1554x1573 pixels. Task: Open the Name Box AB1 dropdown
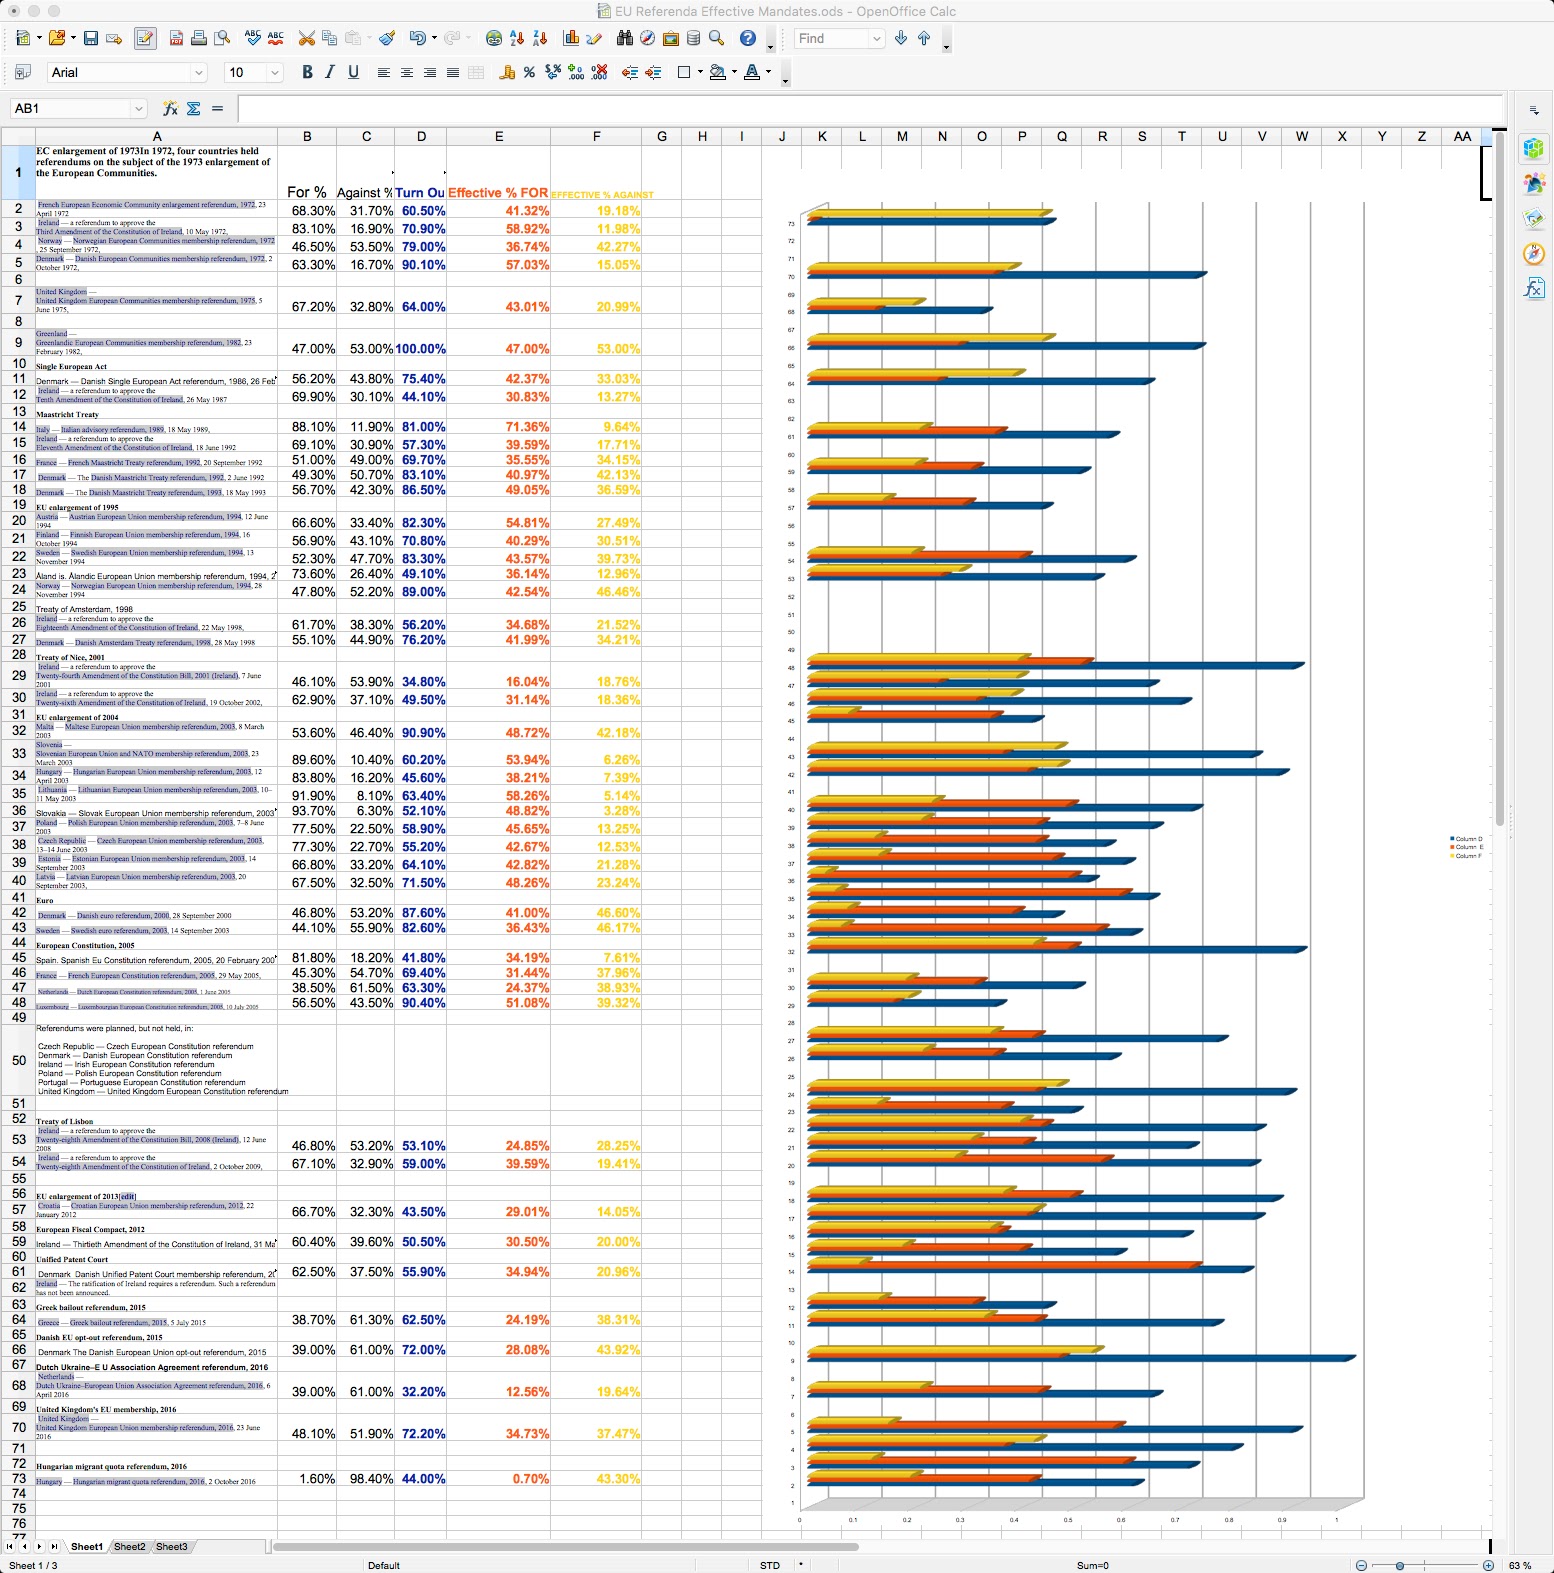point(139,108)
